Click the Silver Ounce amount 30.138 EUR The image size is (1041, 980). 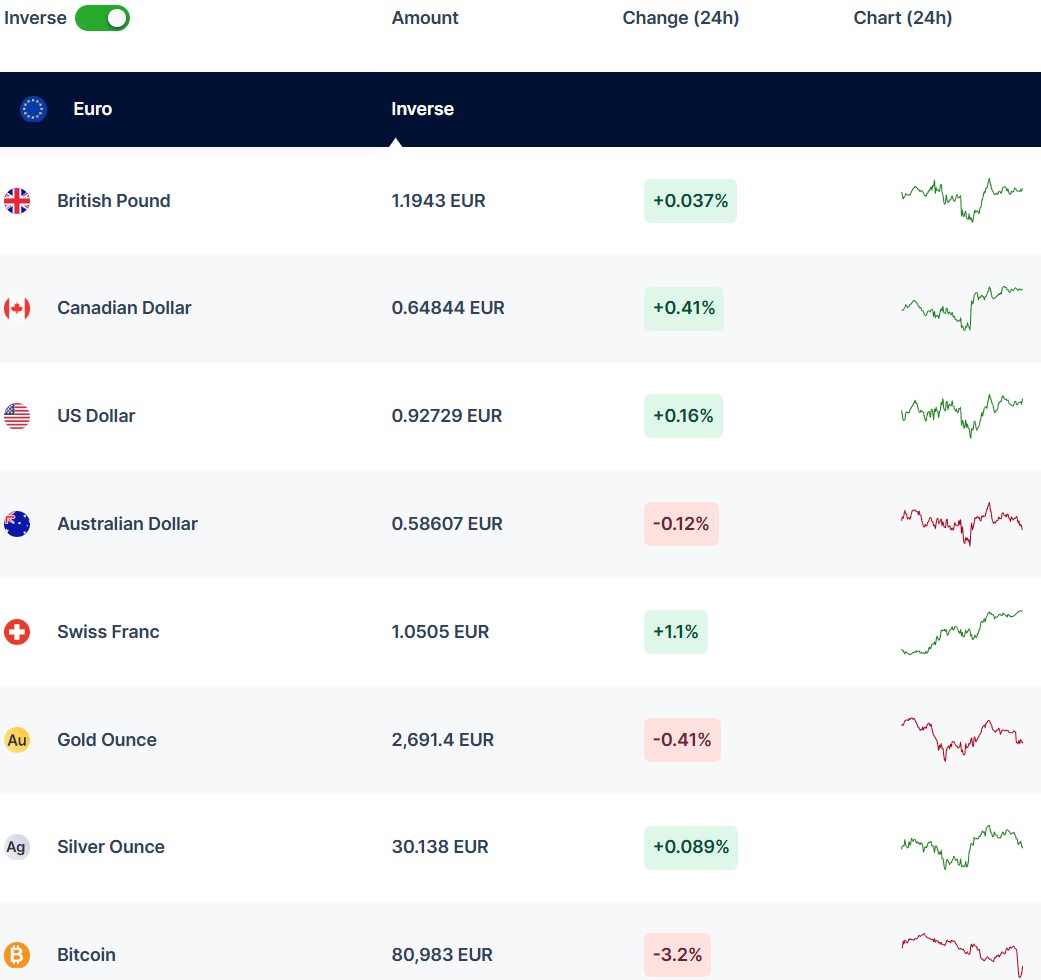[x=440, y=847]
